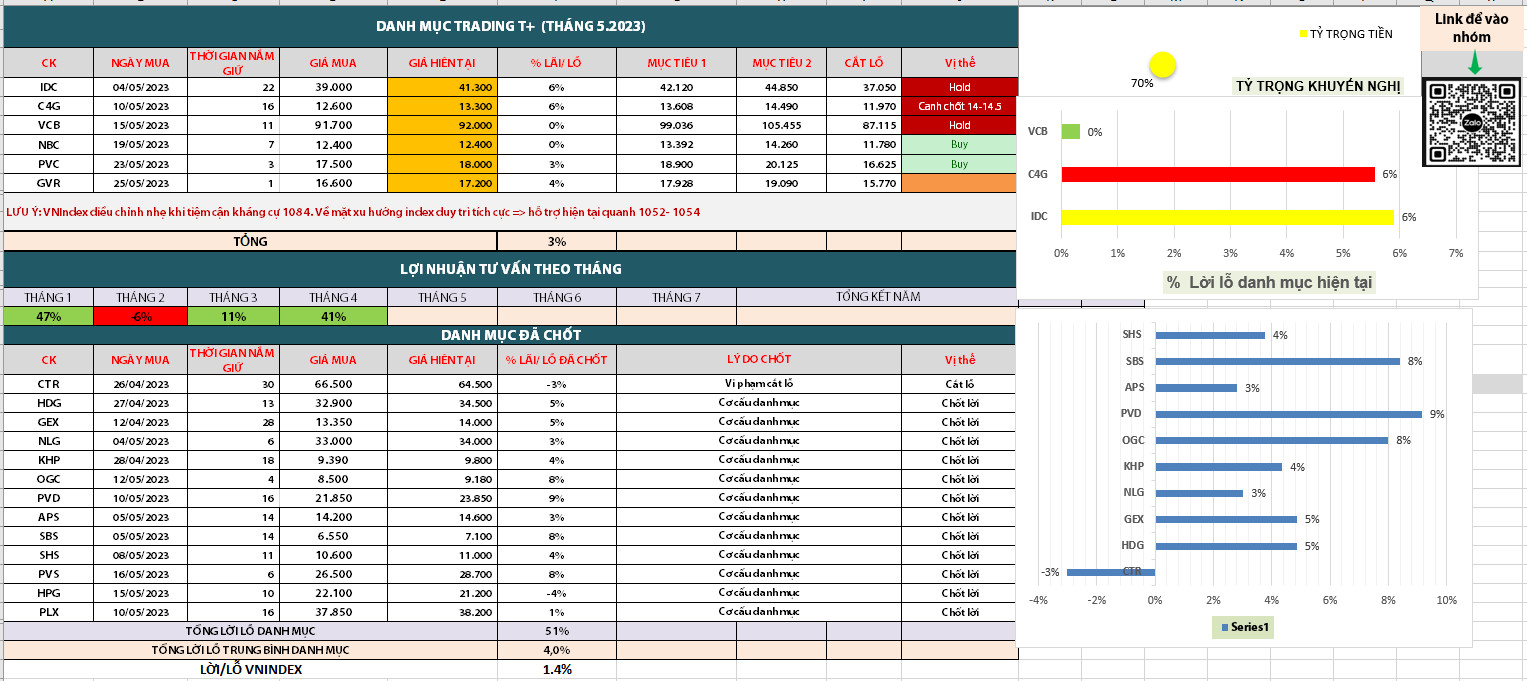
Task: Click the QR code image for Zalo group
Action: click(x=1473, y=123)
